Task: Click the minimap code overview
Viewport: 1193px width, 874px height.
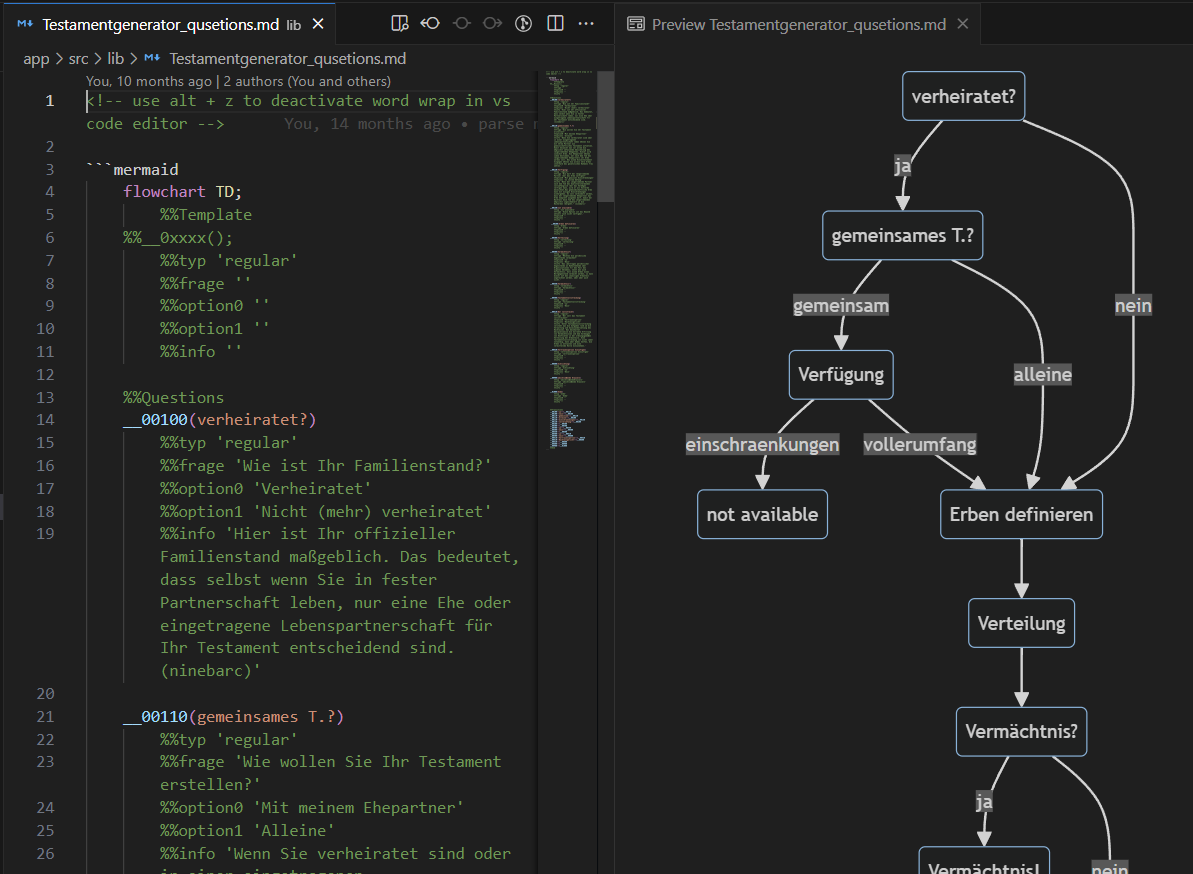Action: [x=570, y=250]
